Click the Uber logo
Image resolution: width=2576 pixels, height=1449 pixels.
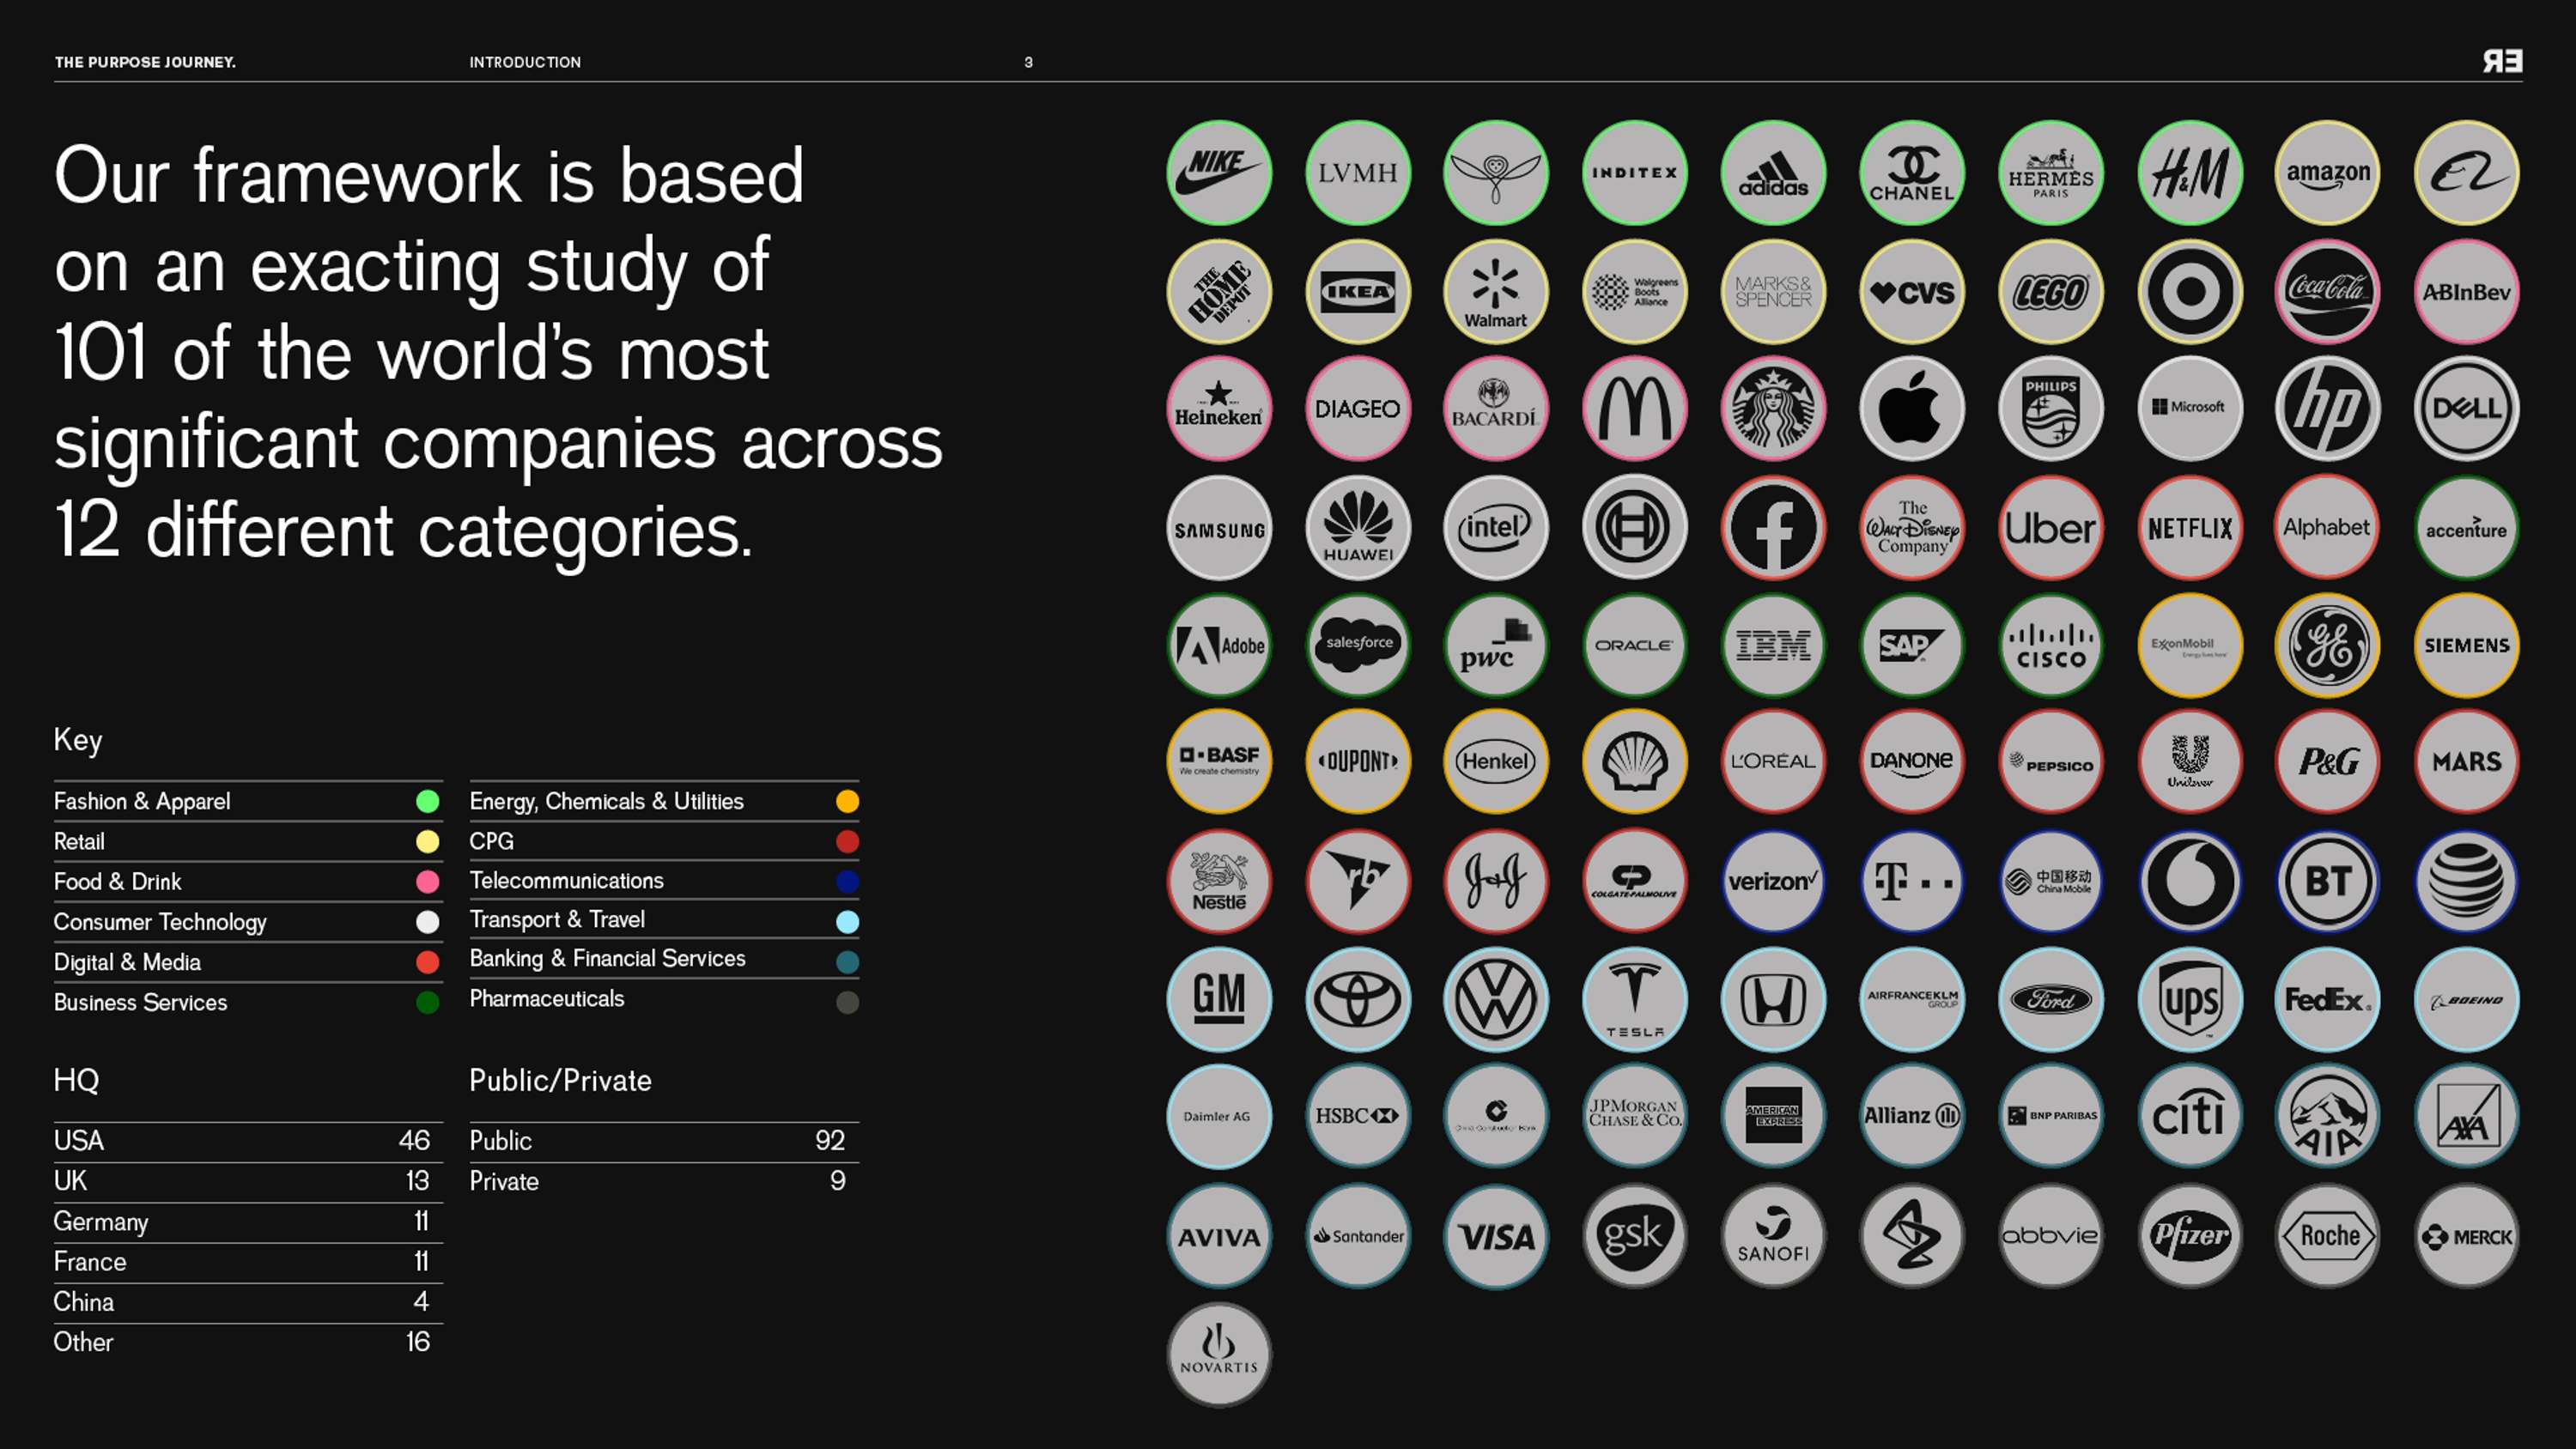coord(2051,528)
